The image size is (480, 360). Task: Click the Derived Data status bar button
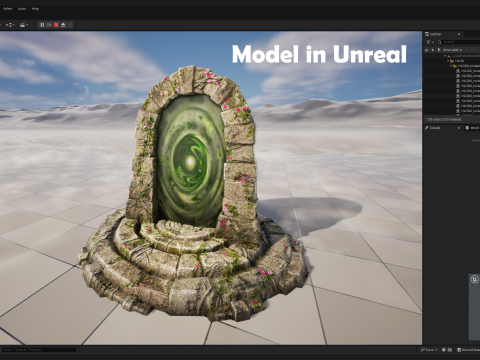[x=468, y=350]
